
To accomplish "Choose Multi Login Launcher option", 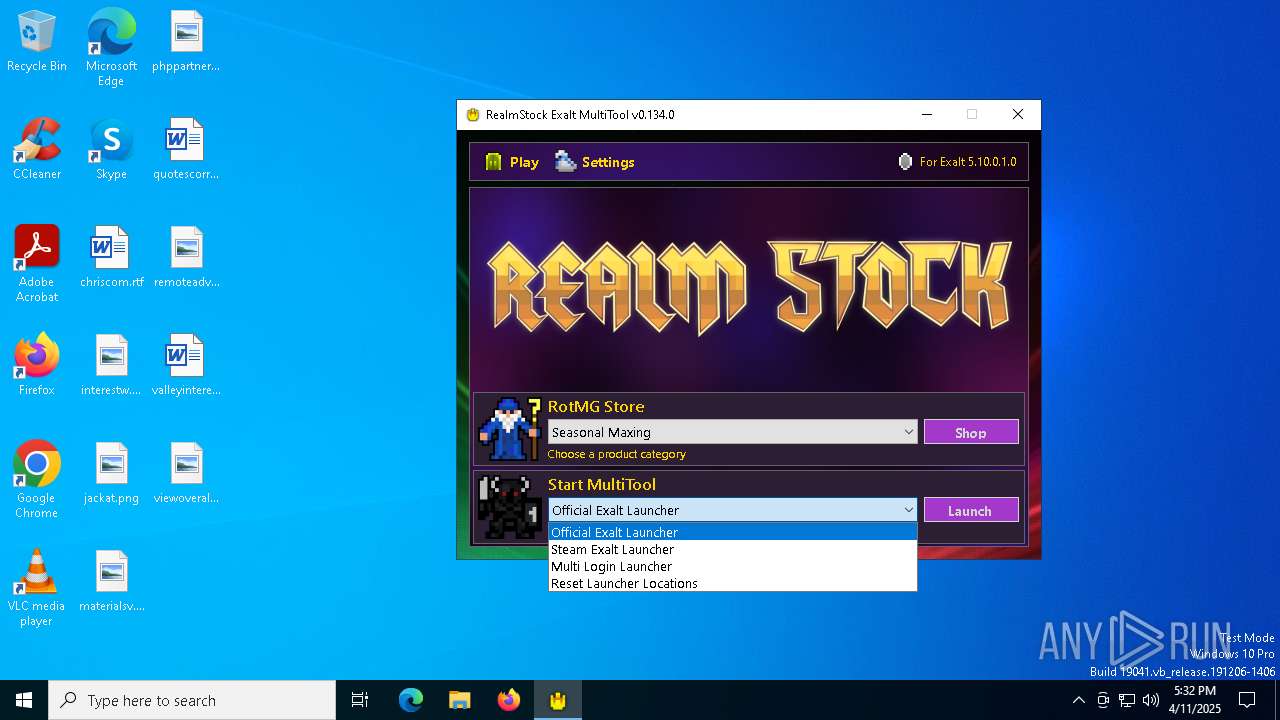I will pyautogui.click(x=733, y=566).
